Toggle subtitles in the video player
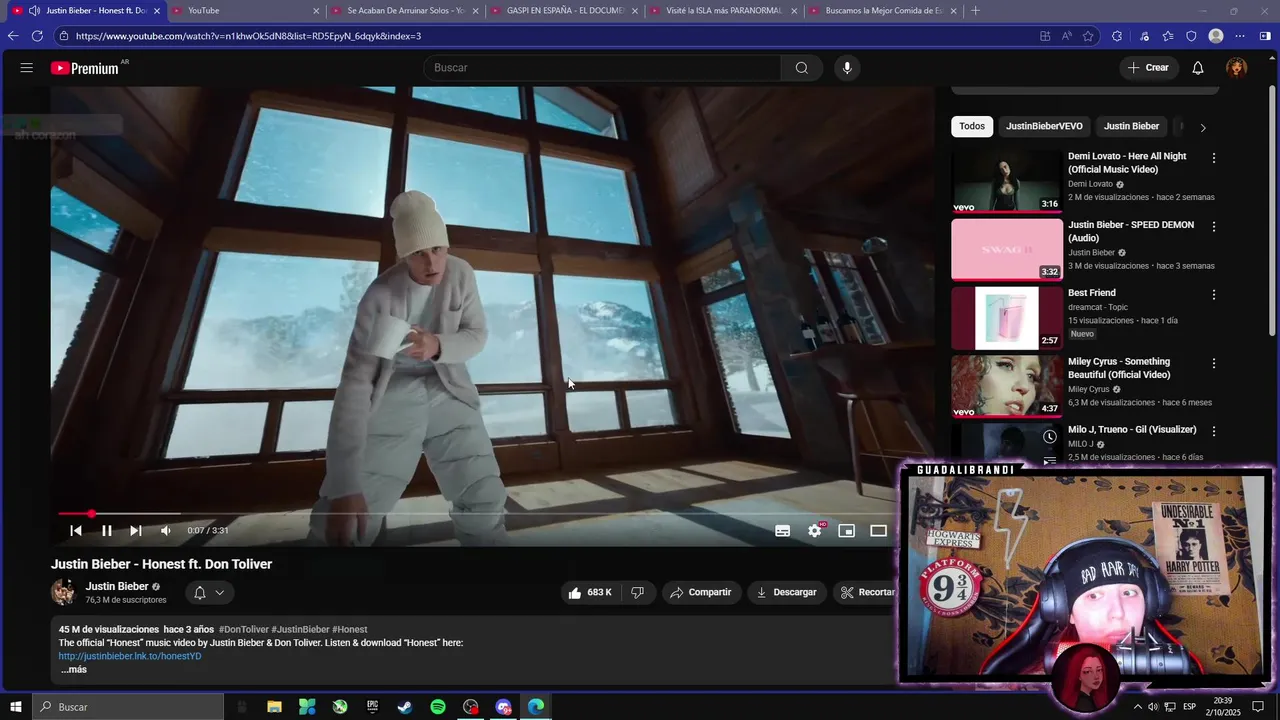Image resolution: width=1280 pixels, height=720 pixels. (x=783, y=531)
